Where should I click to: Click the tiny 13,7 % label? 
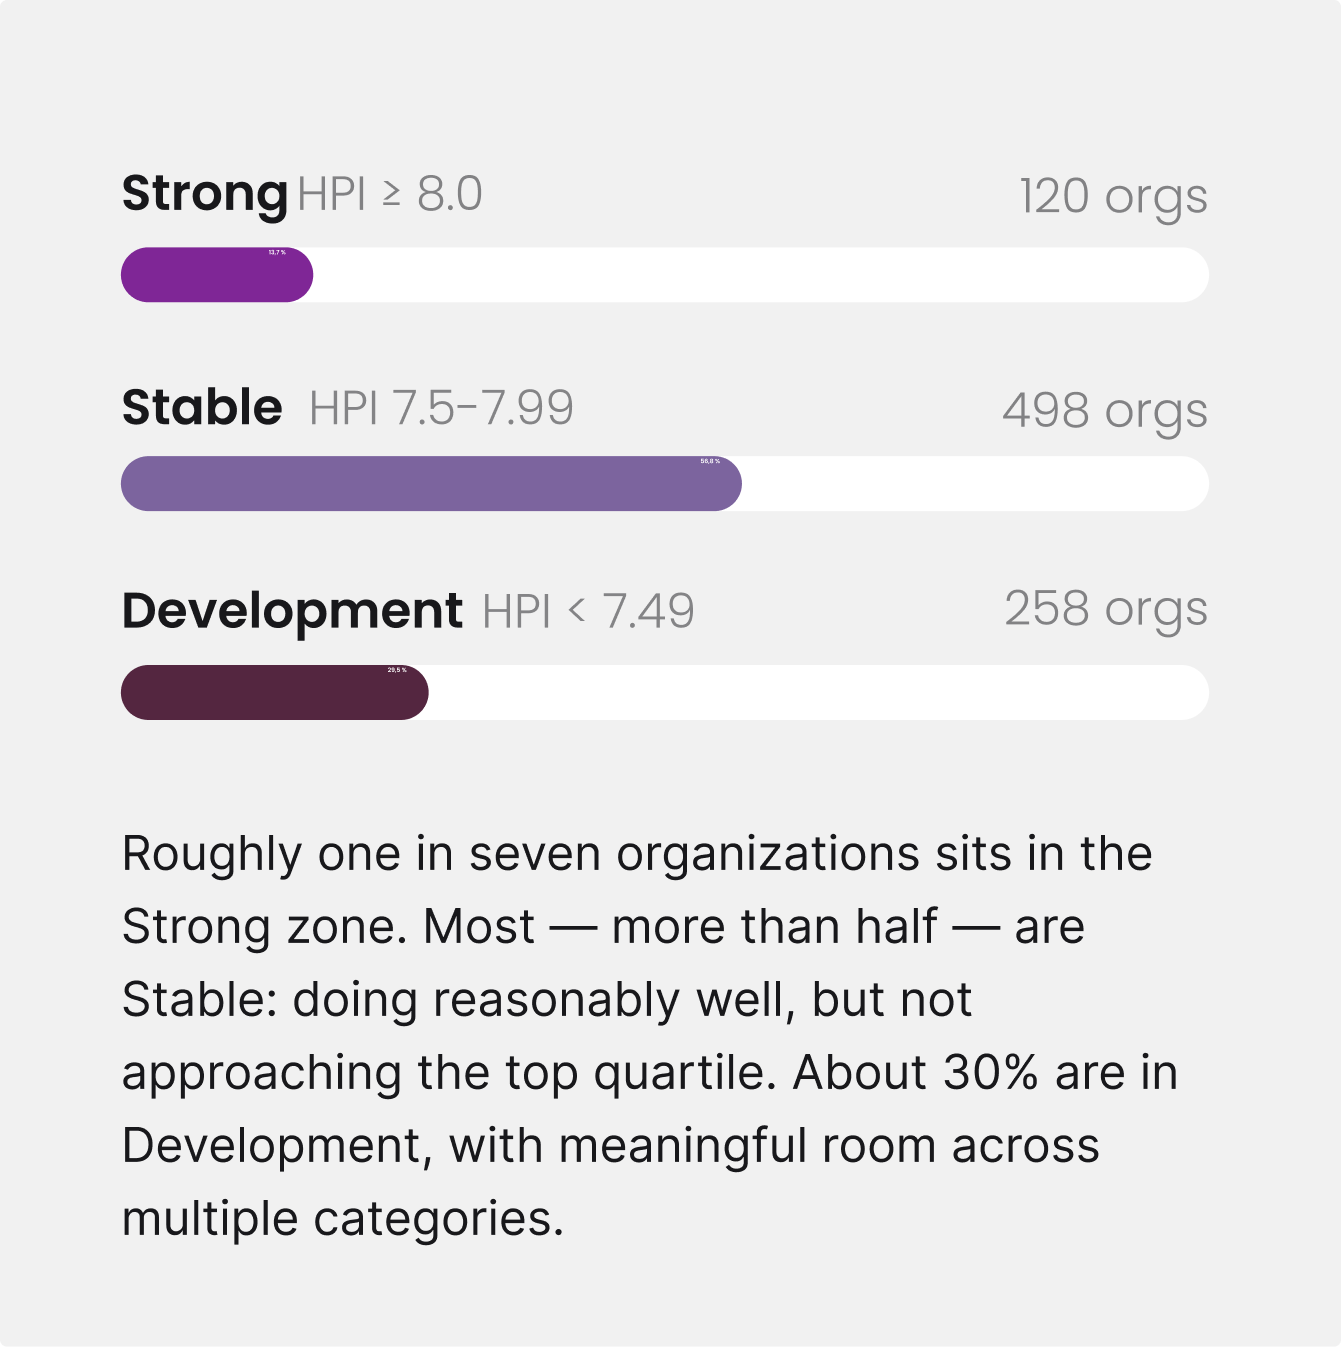point(277,253)
